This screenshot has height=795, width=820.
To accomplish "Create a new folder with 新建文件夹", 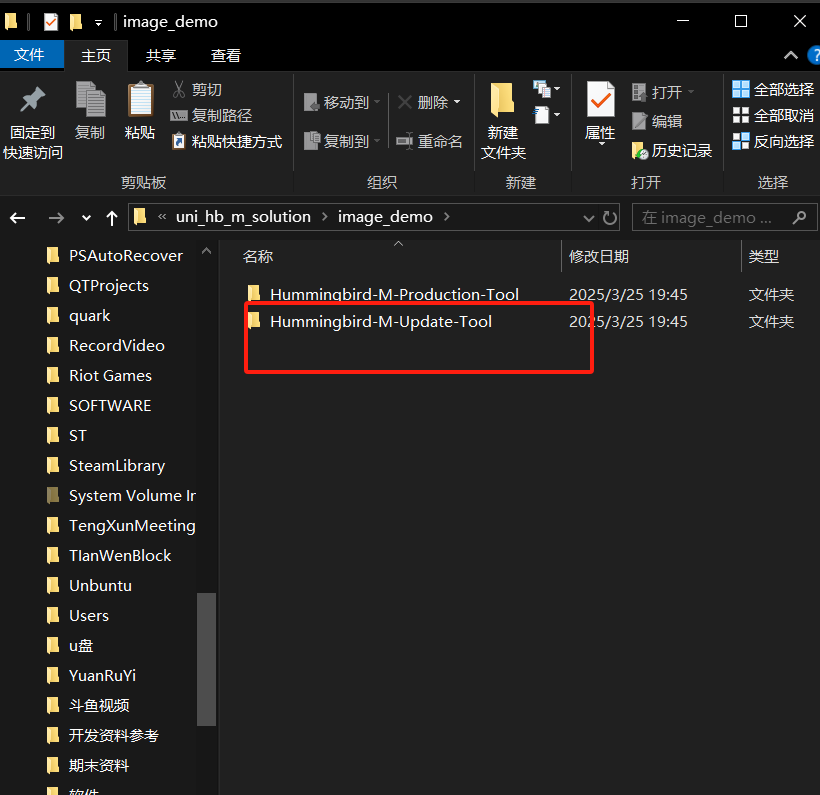I will (x=503, y=120).
